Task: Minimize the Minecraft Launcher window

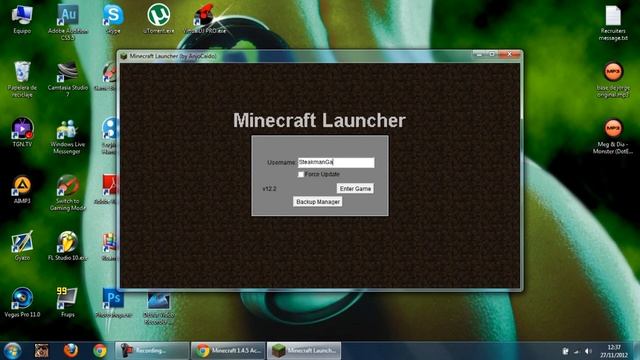Action: [x=480, y=54]
